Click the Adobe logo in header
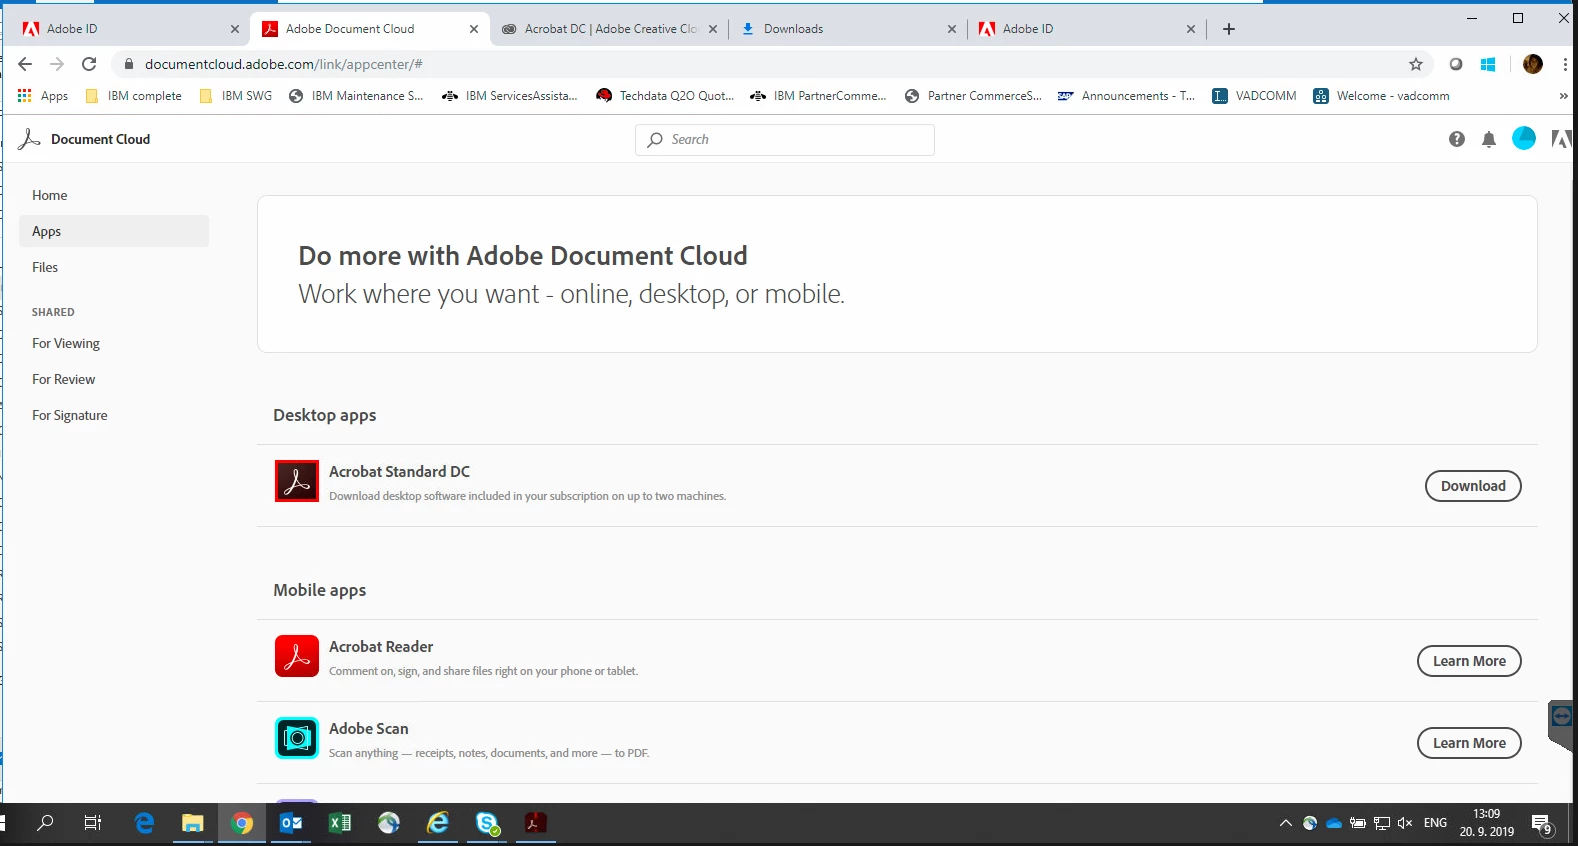The image size is (1578, 846). [x=1561, y=139]
